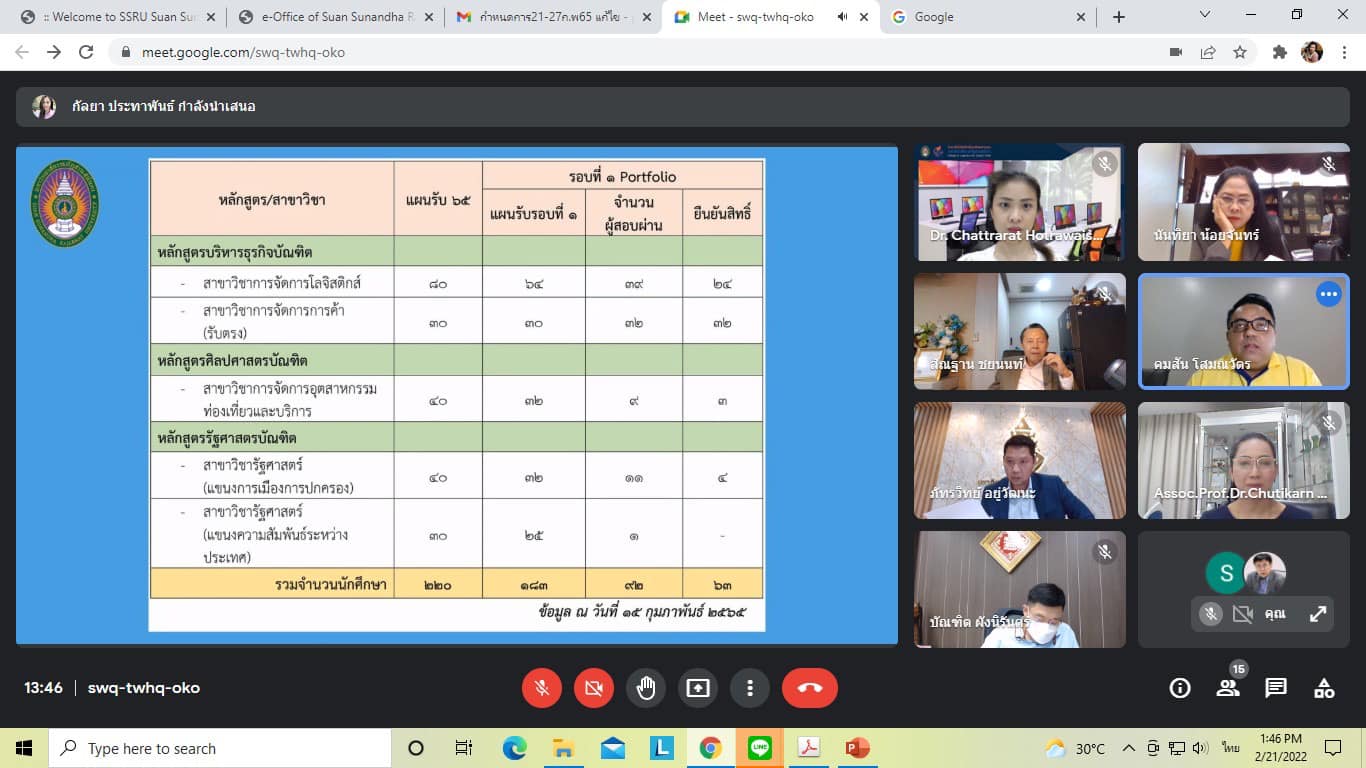Turn on the camera in the call bar
The image size is (1366, 768).
pos(594,688)
